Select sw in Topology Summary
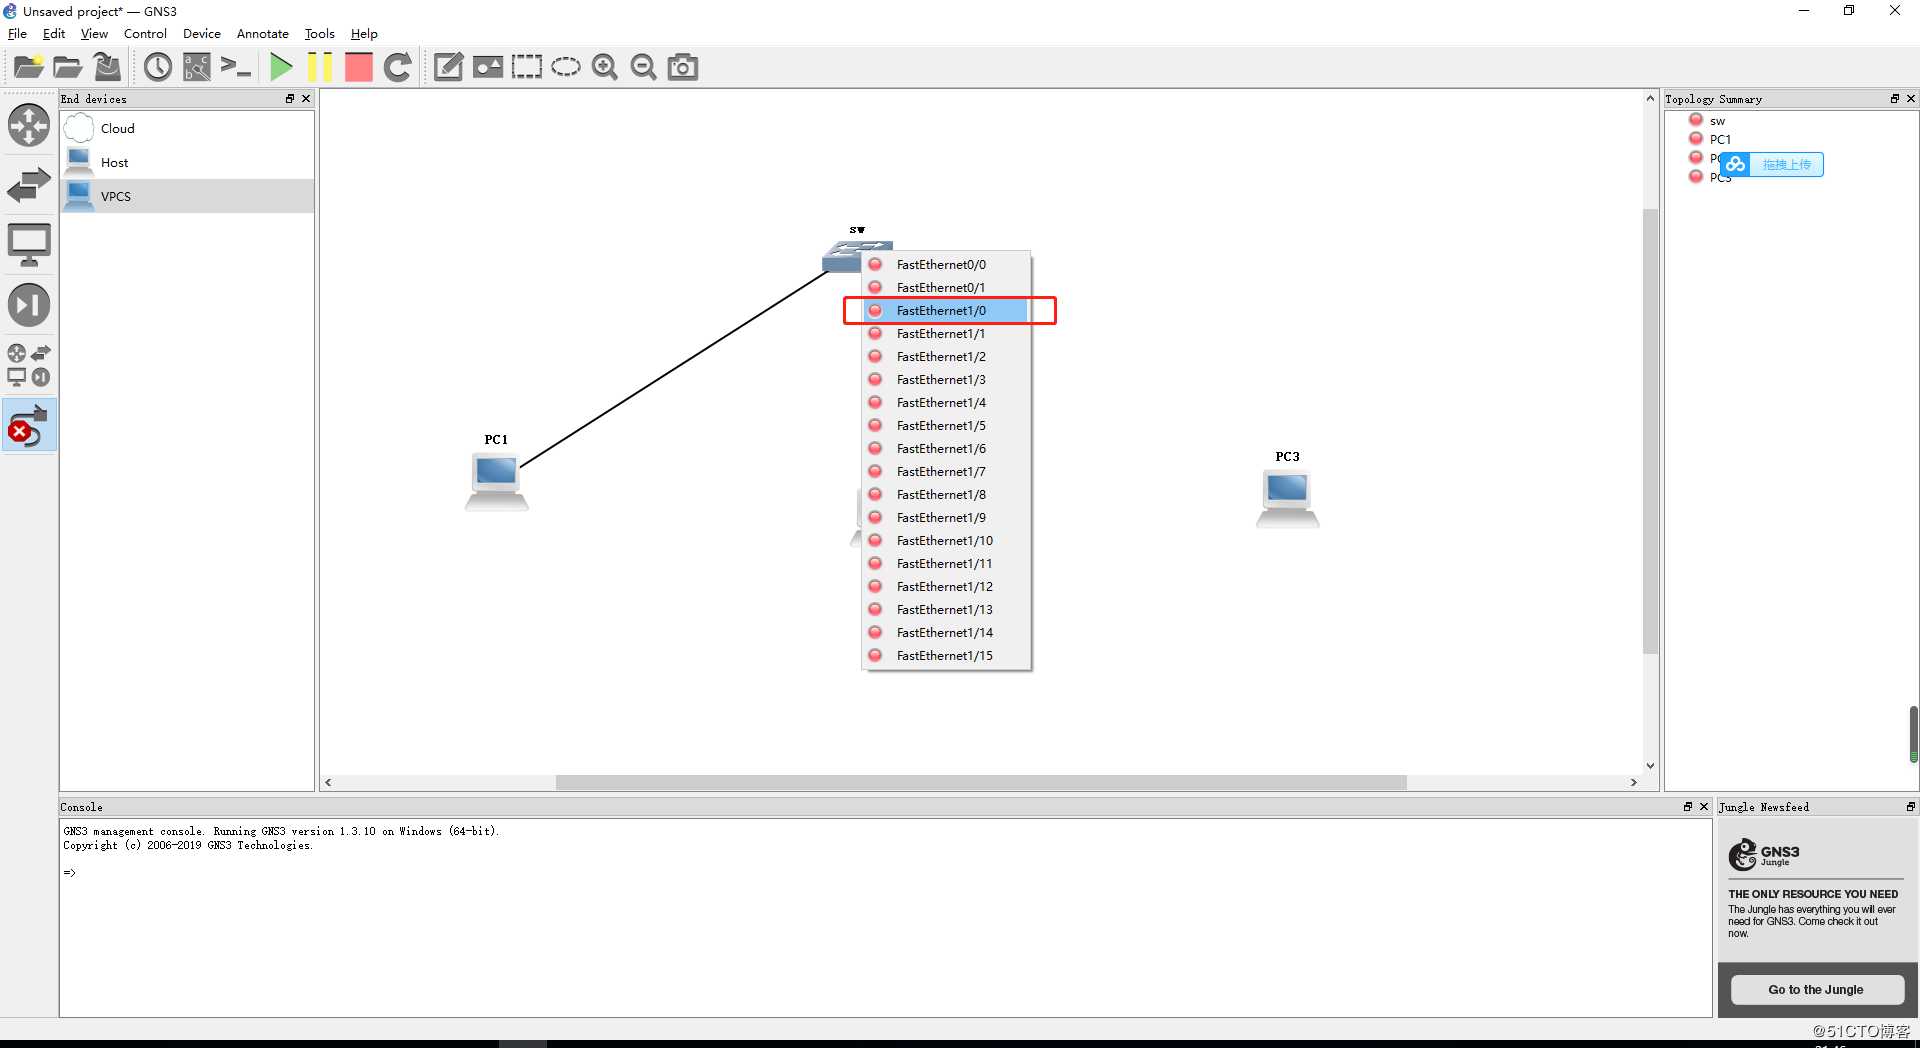Screen dimensions: 1920x1048 coord(1717,121)
